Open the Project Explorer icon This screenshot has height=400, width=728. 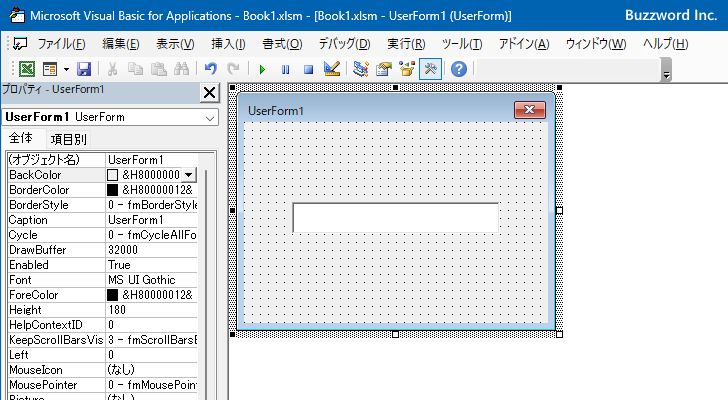361,70
